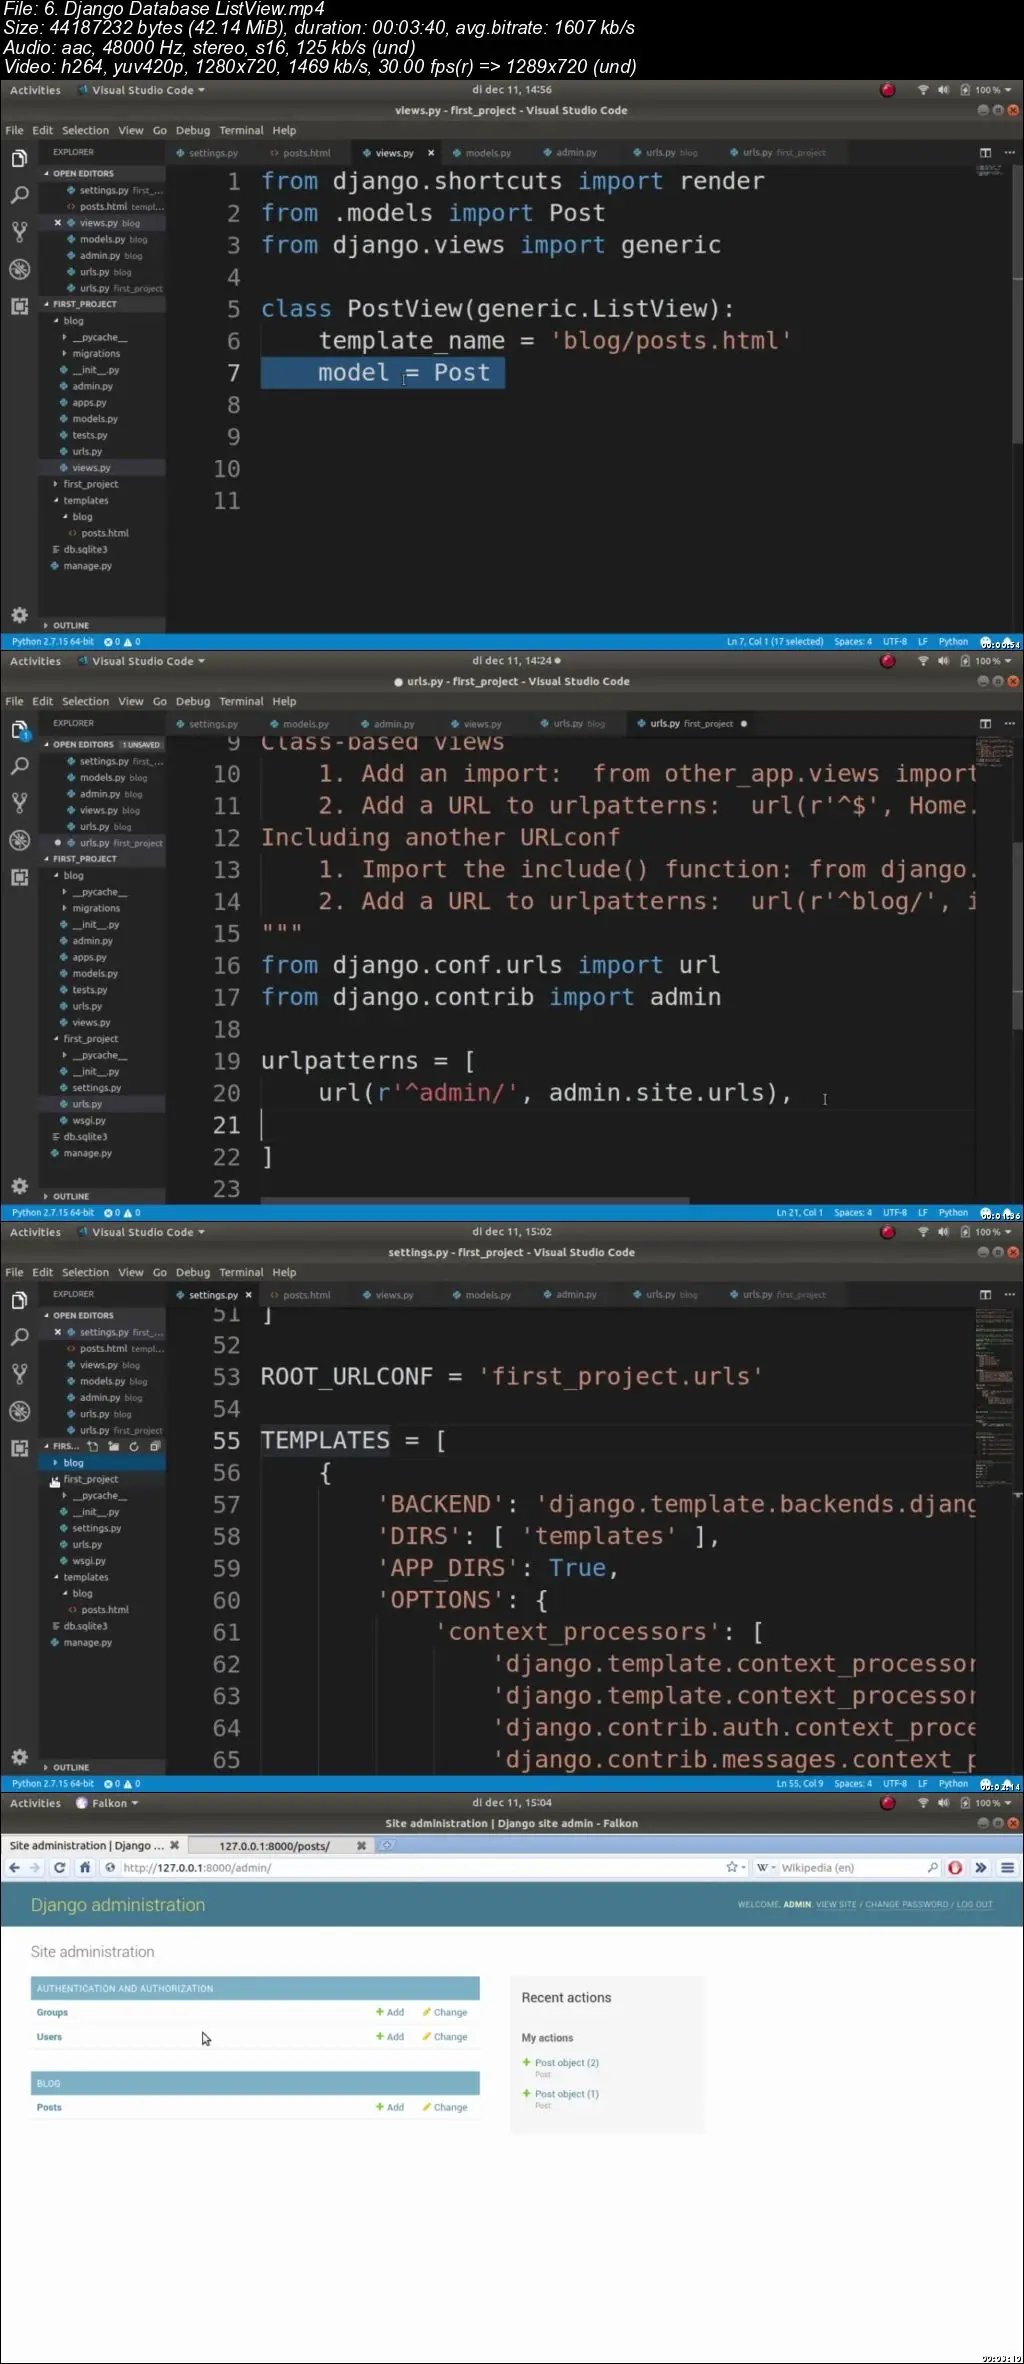The width and height of the screenshot is (1024, 2364).
Task: Click New Folder icon in settings.py explorer header
Action: [113, 1446]
